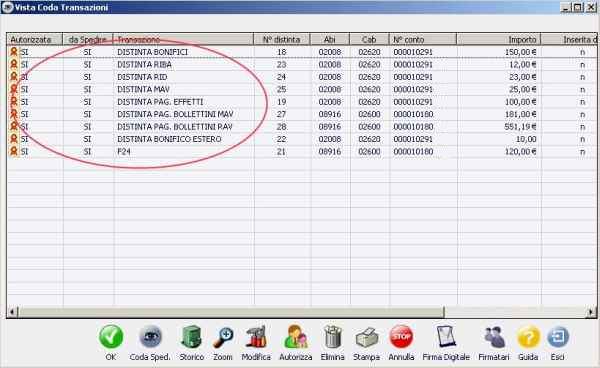This screenshot has height=368, width=600.
Task: Click distinta number 18 cell
Action: point(282,52)
